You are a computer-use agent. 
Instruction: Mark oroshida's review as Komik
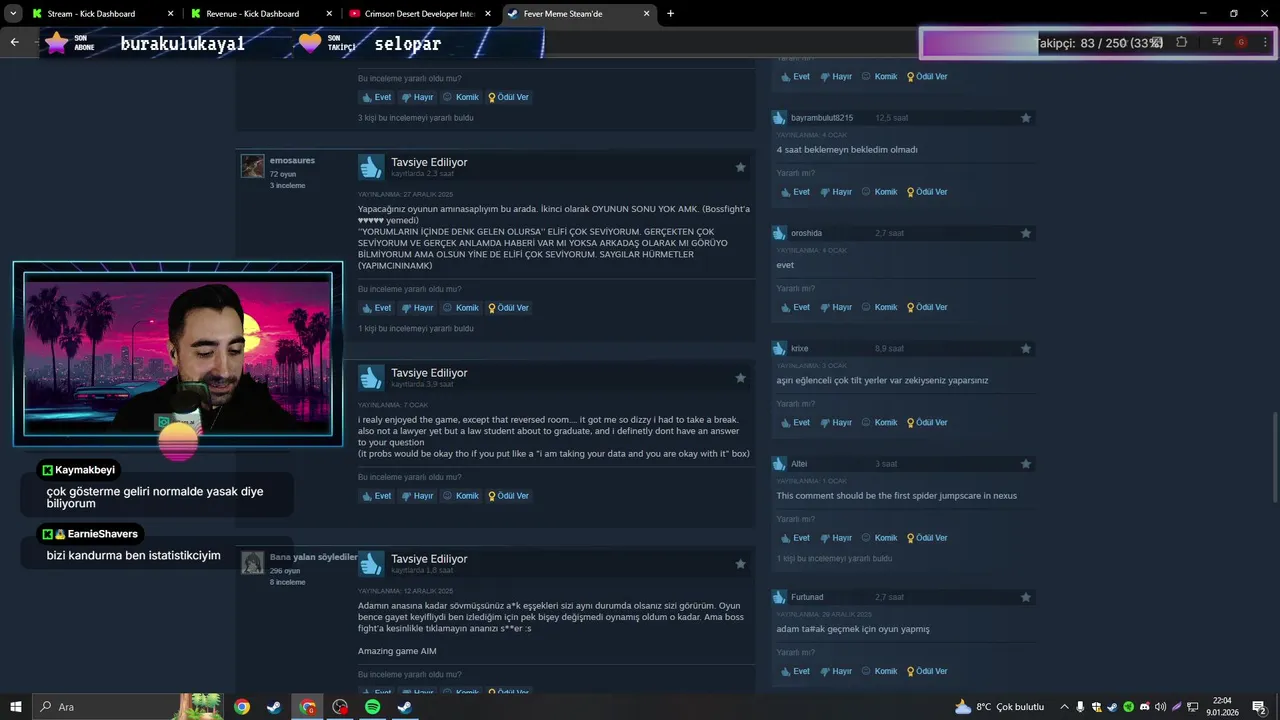tap(880, 307)
